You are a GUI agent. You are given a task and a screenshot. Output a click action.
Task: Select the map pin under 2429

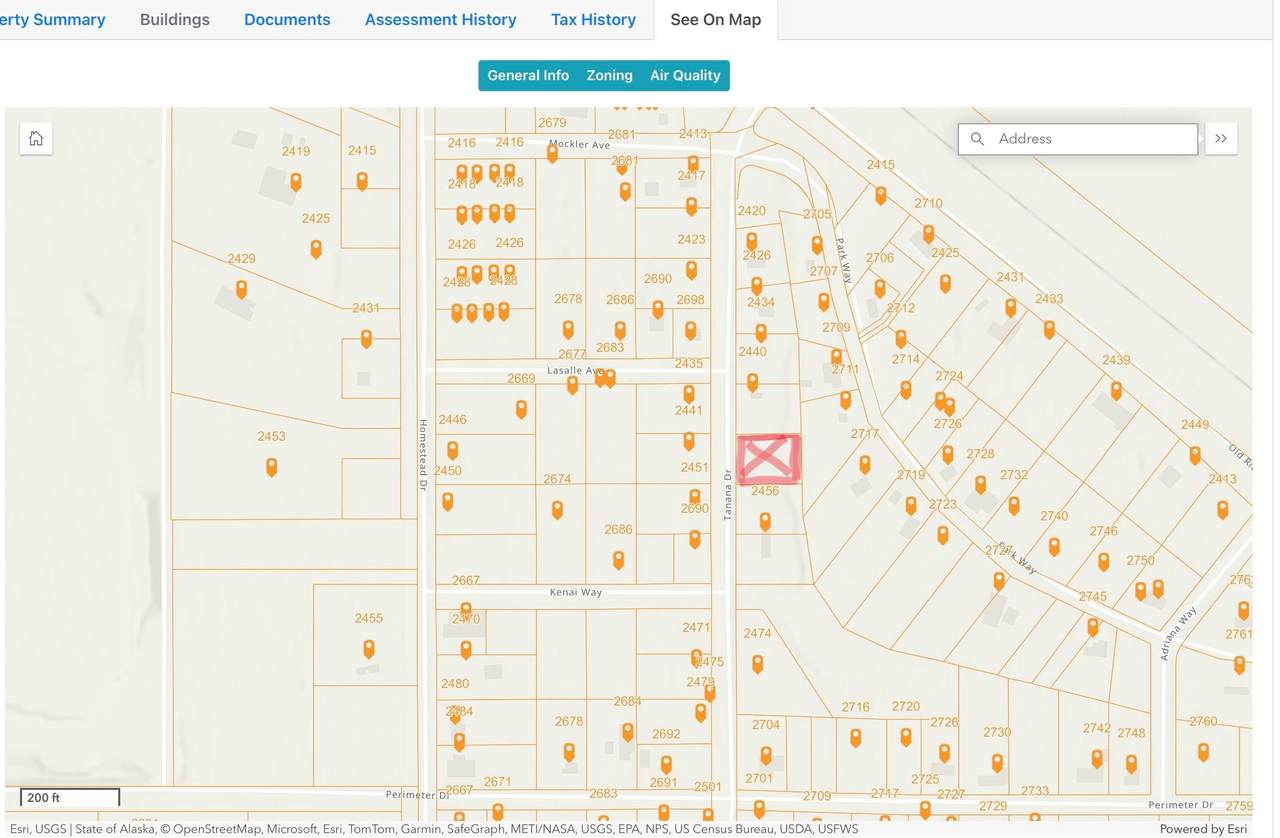pos(241,289)
